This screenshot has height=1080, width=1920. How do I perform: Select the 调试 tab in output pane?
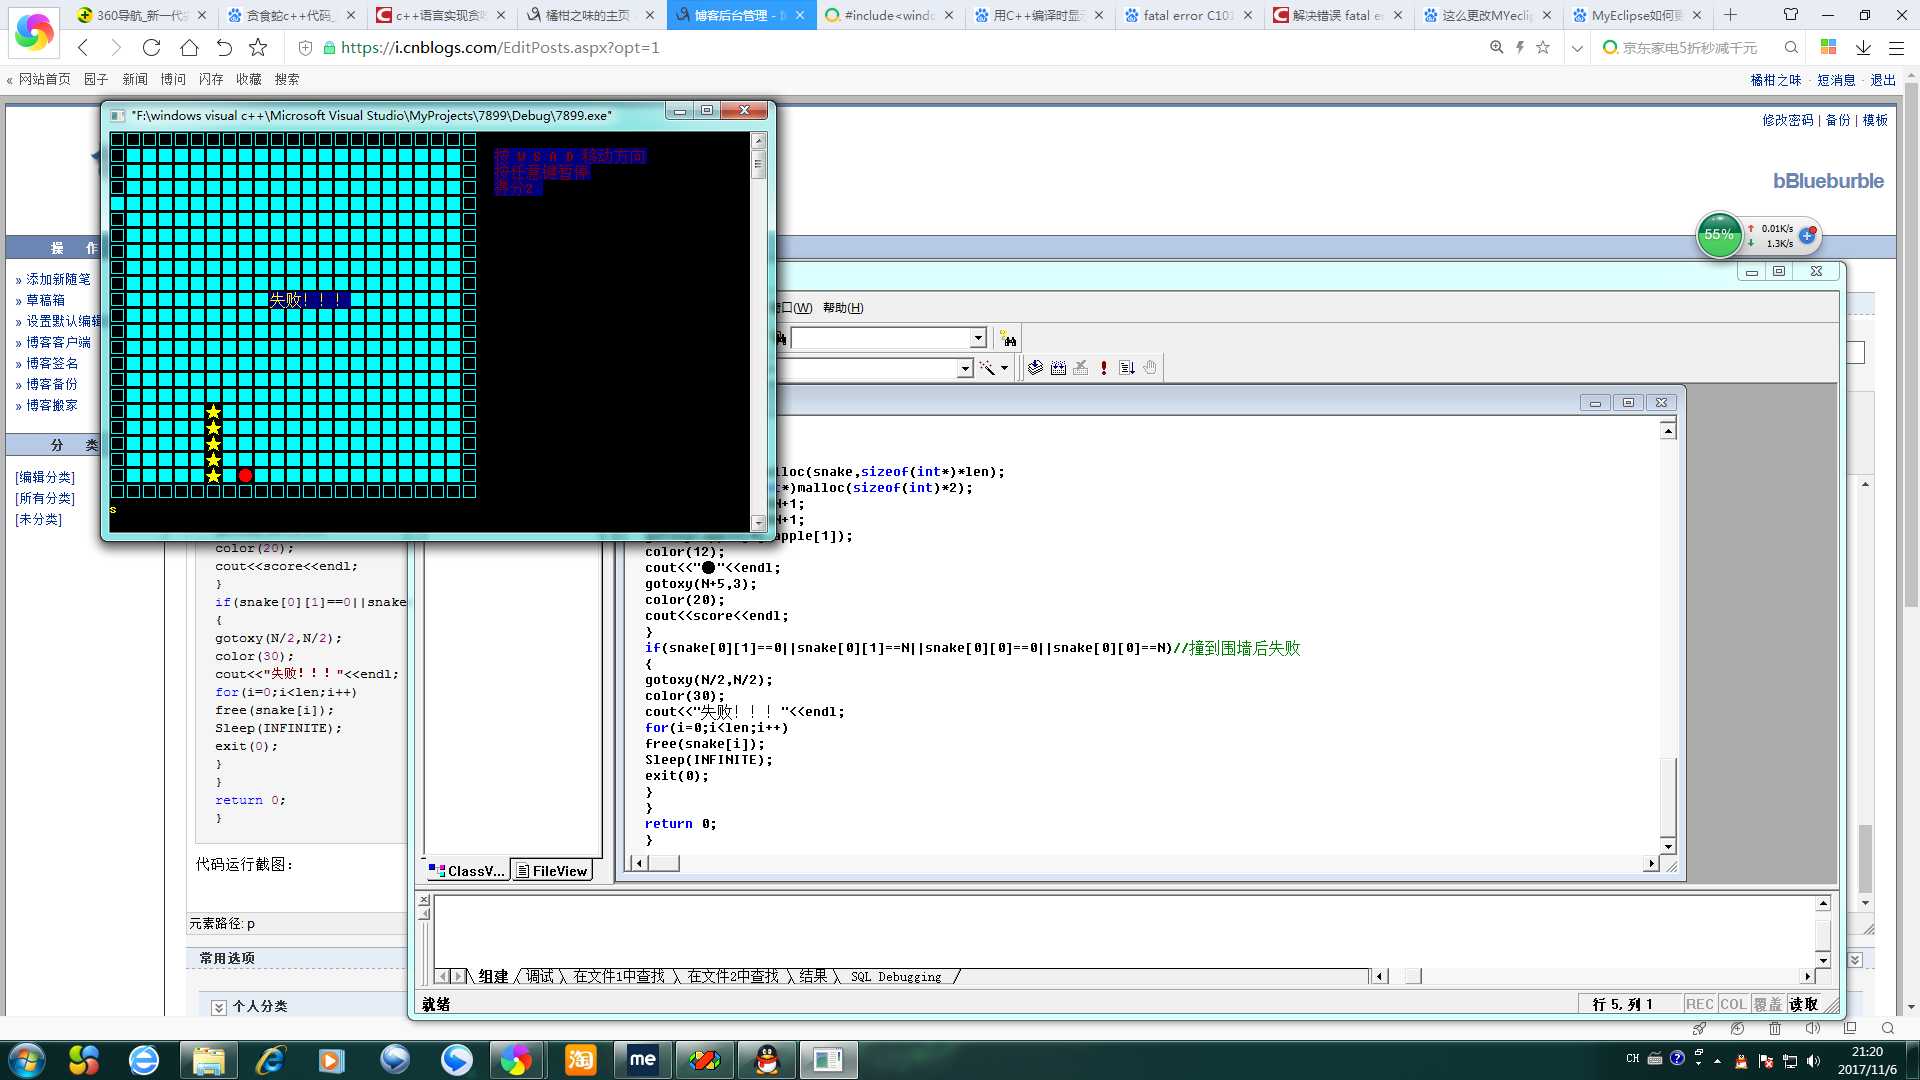click(x=539, y=977)
